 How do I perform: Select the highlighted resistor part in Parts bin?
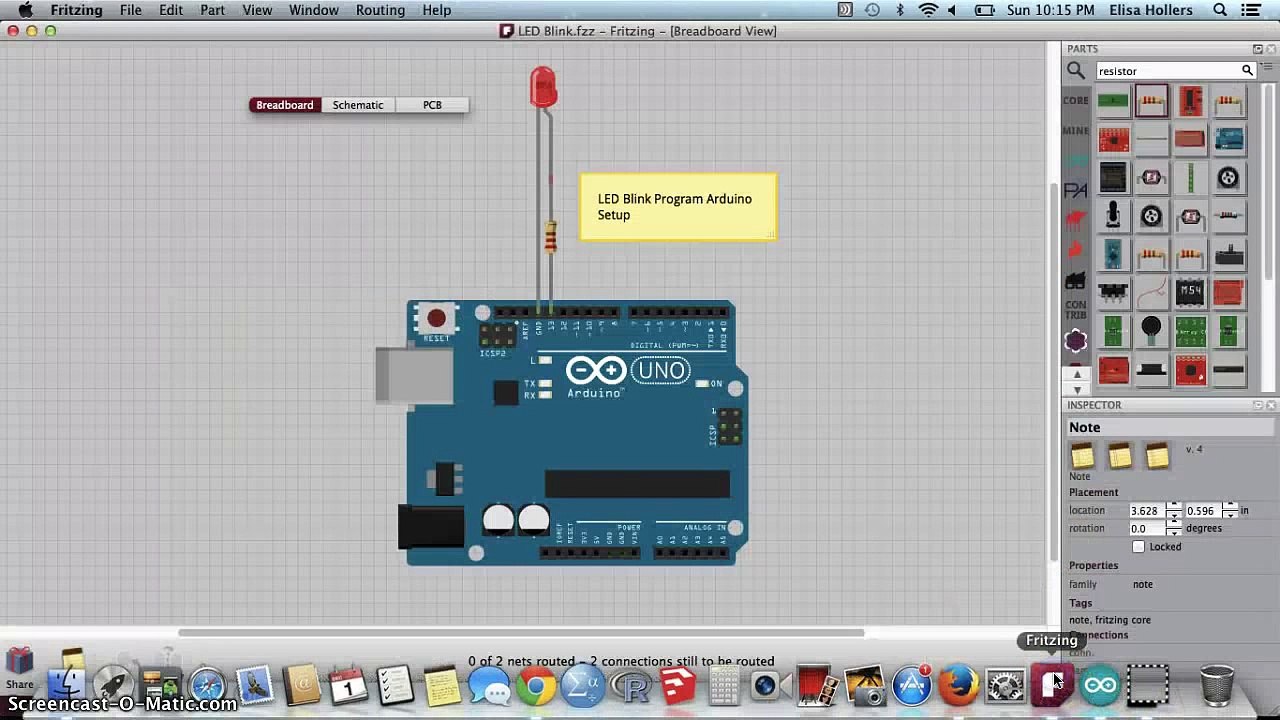[1151, 101]
